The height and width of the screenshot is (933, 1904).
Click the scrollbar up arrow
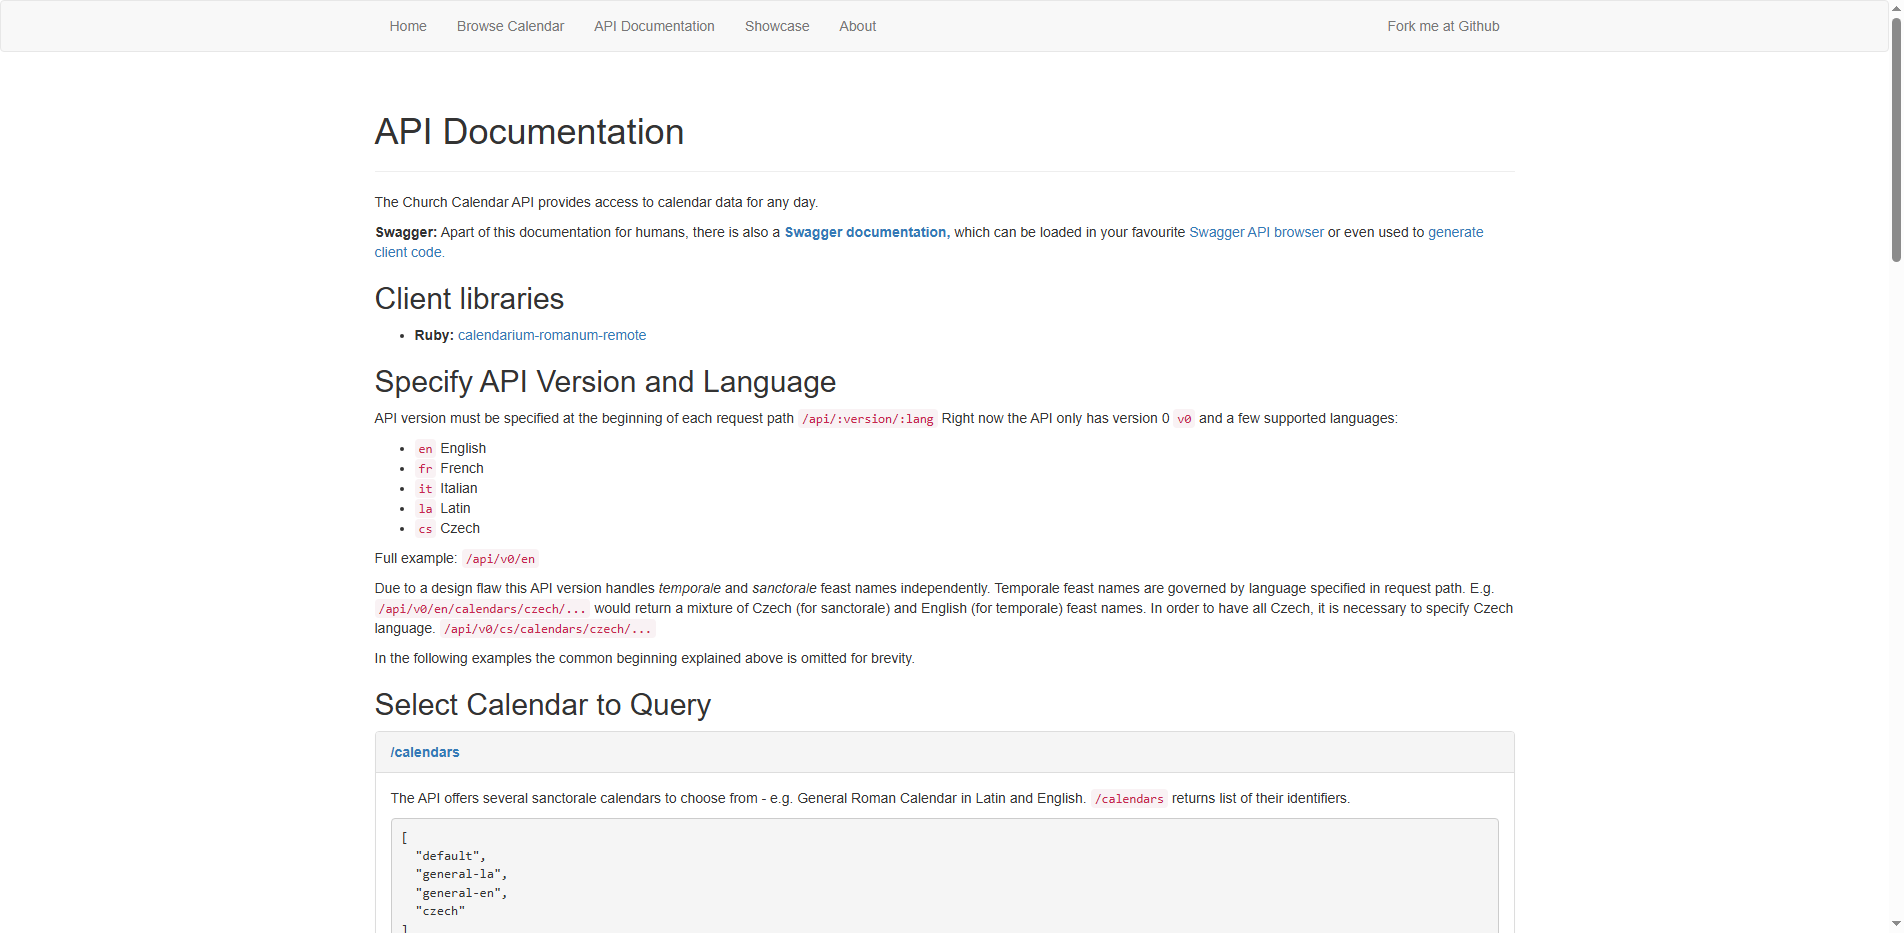click(x=1895, y=8)
